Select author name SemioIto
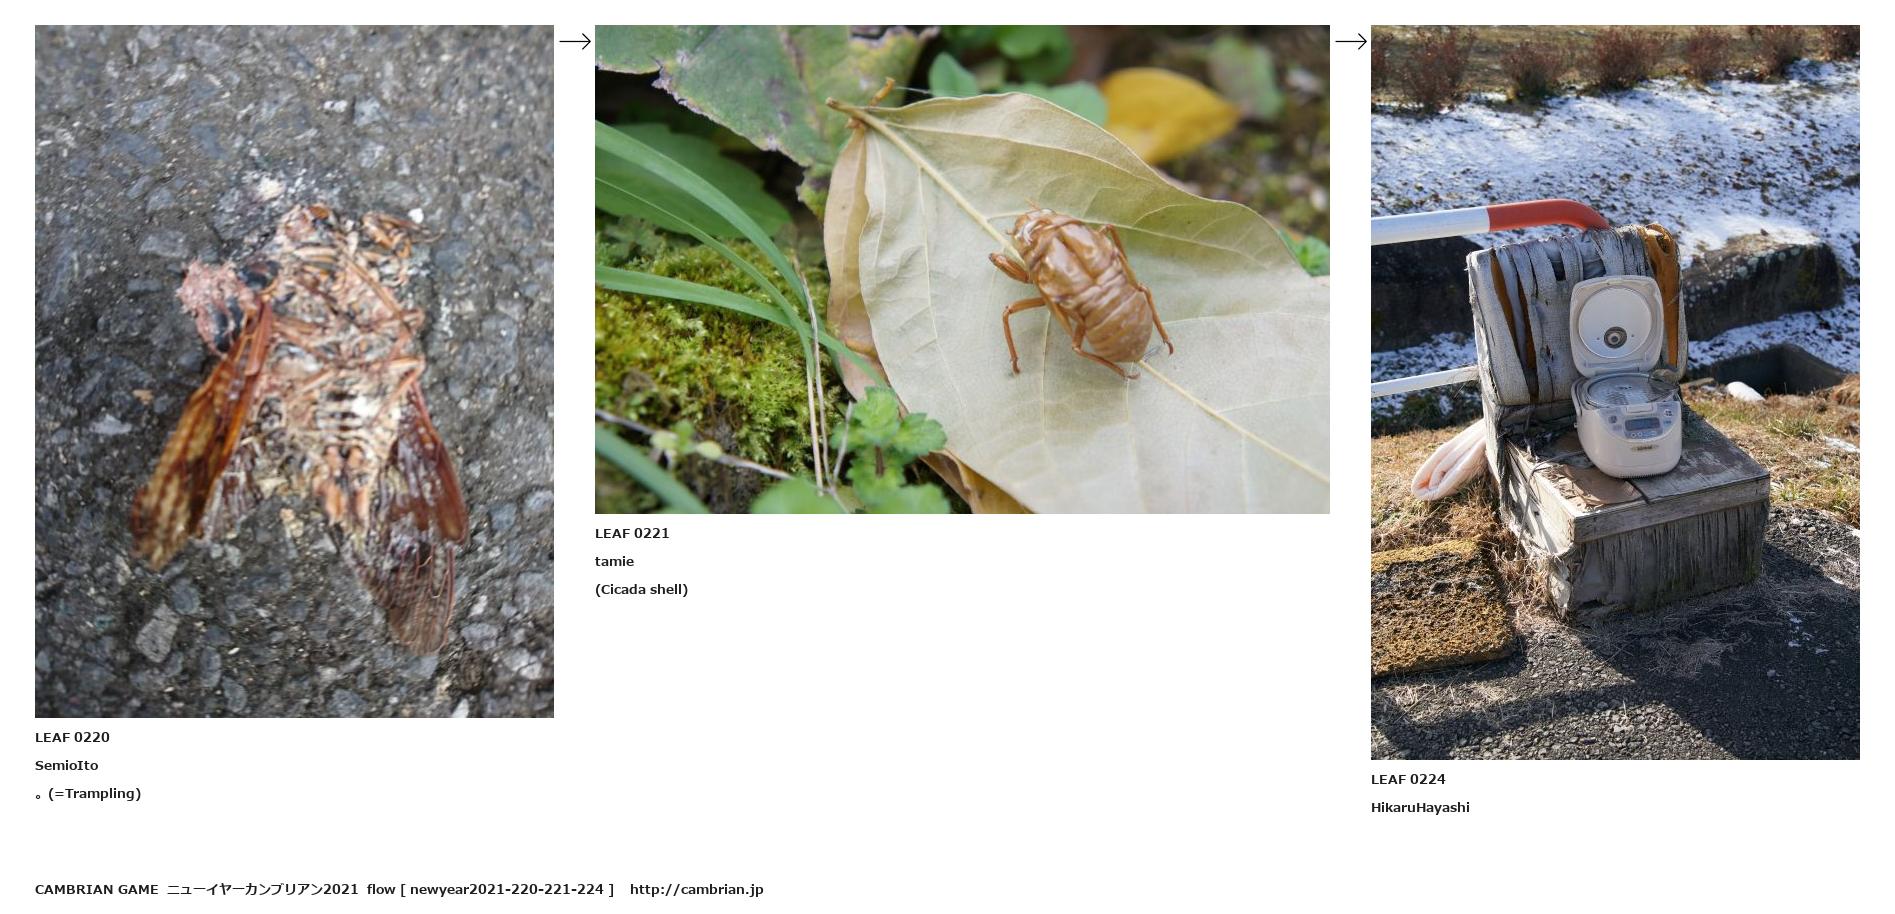 click(x=67, y=765)
